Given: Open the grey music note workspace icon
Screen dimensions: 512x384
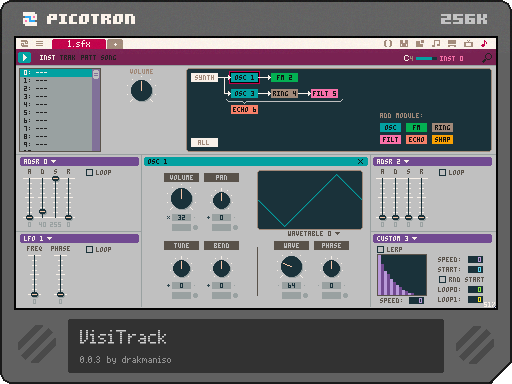Looking at the screenshot, I should tap(436, 43).
